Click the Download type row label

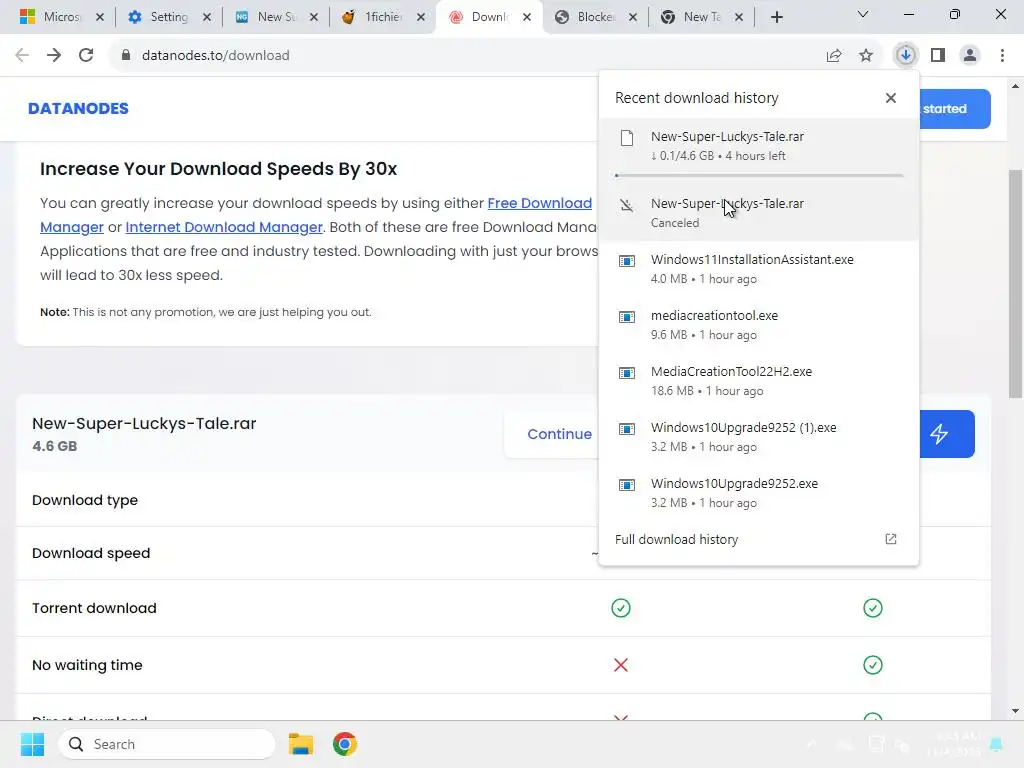coord(85,500)
